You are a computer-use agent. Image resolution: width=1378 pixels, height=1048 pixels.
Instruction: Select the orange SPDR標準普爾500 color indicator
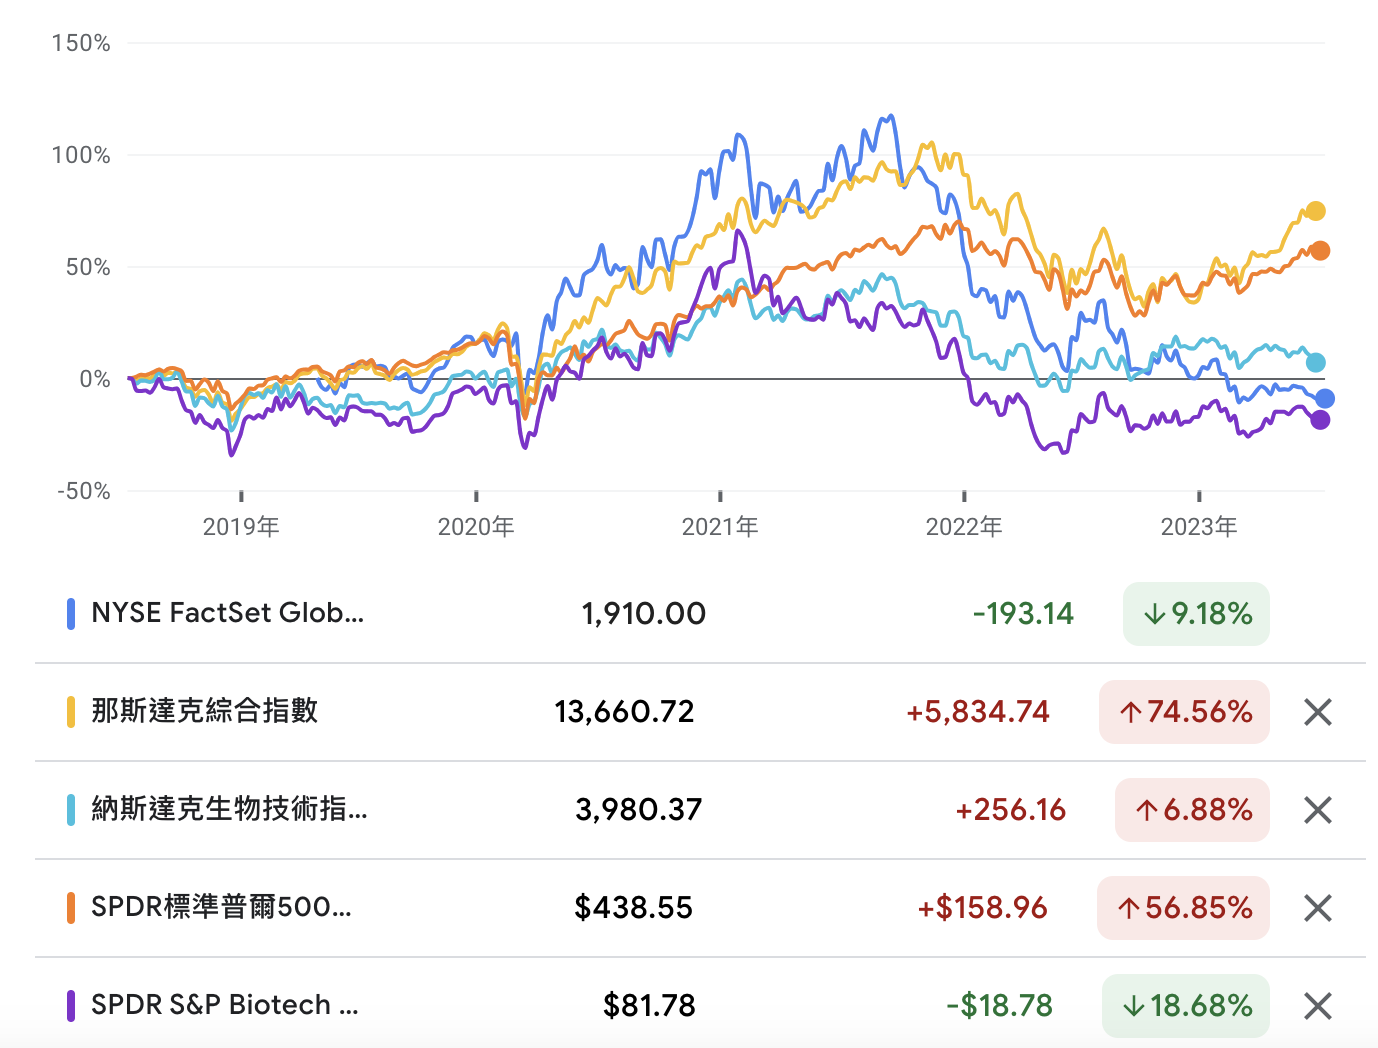point(70,907)
